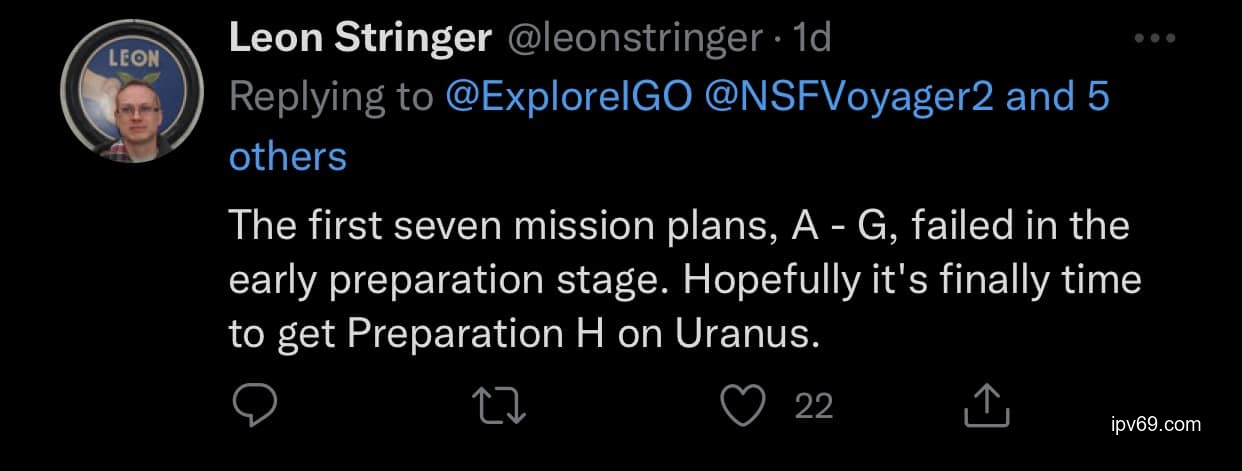Click the "Hopefully it's finally time" text line

point(910,279)
